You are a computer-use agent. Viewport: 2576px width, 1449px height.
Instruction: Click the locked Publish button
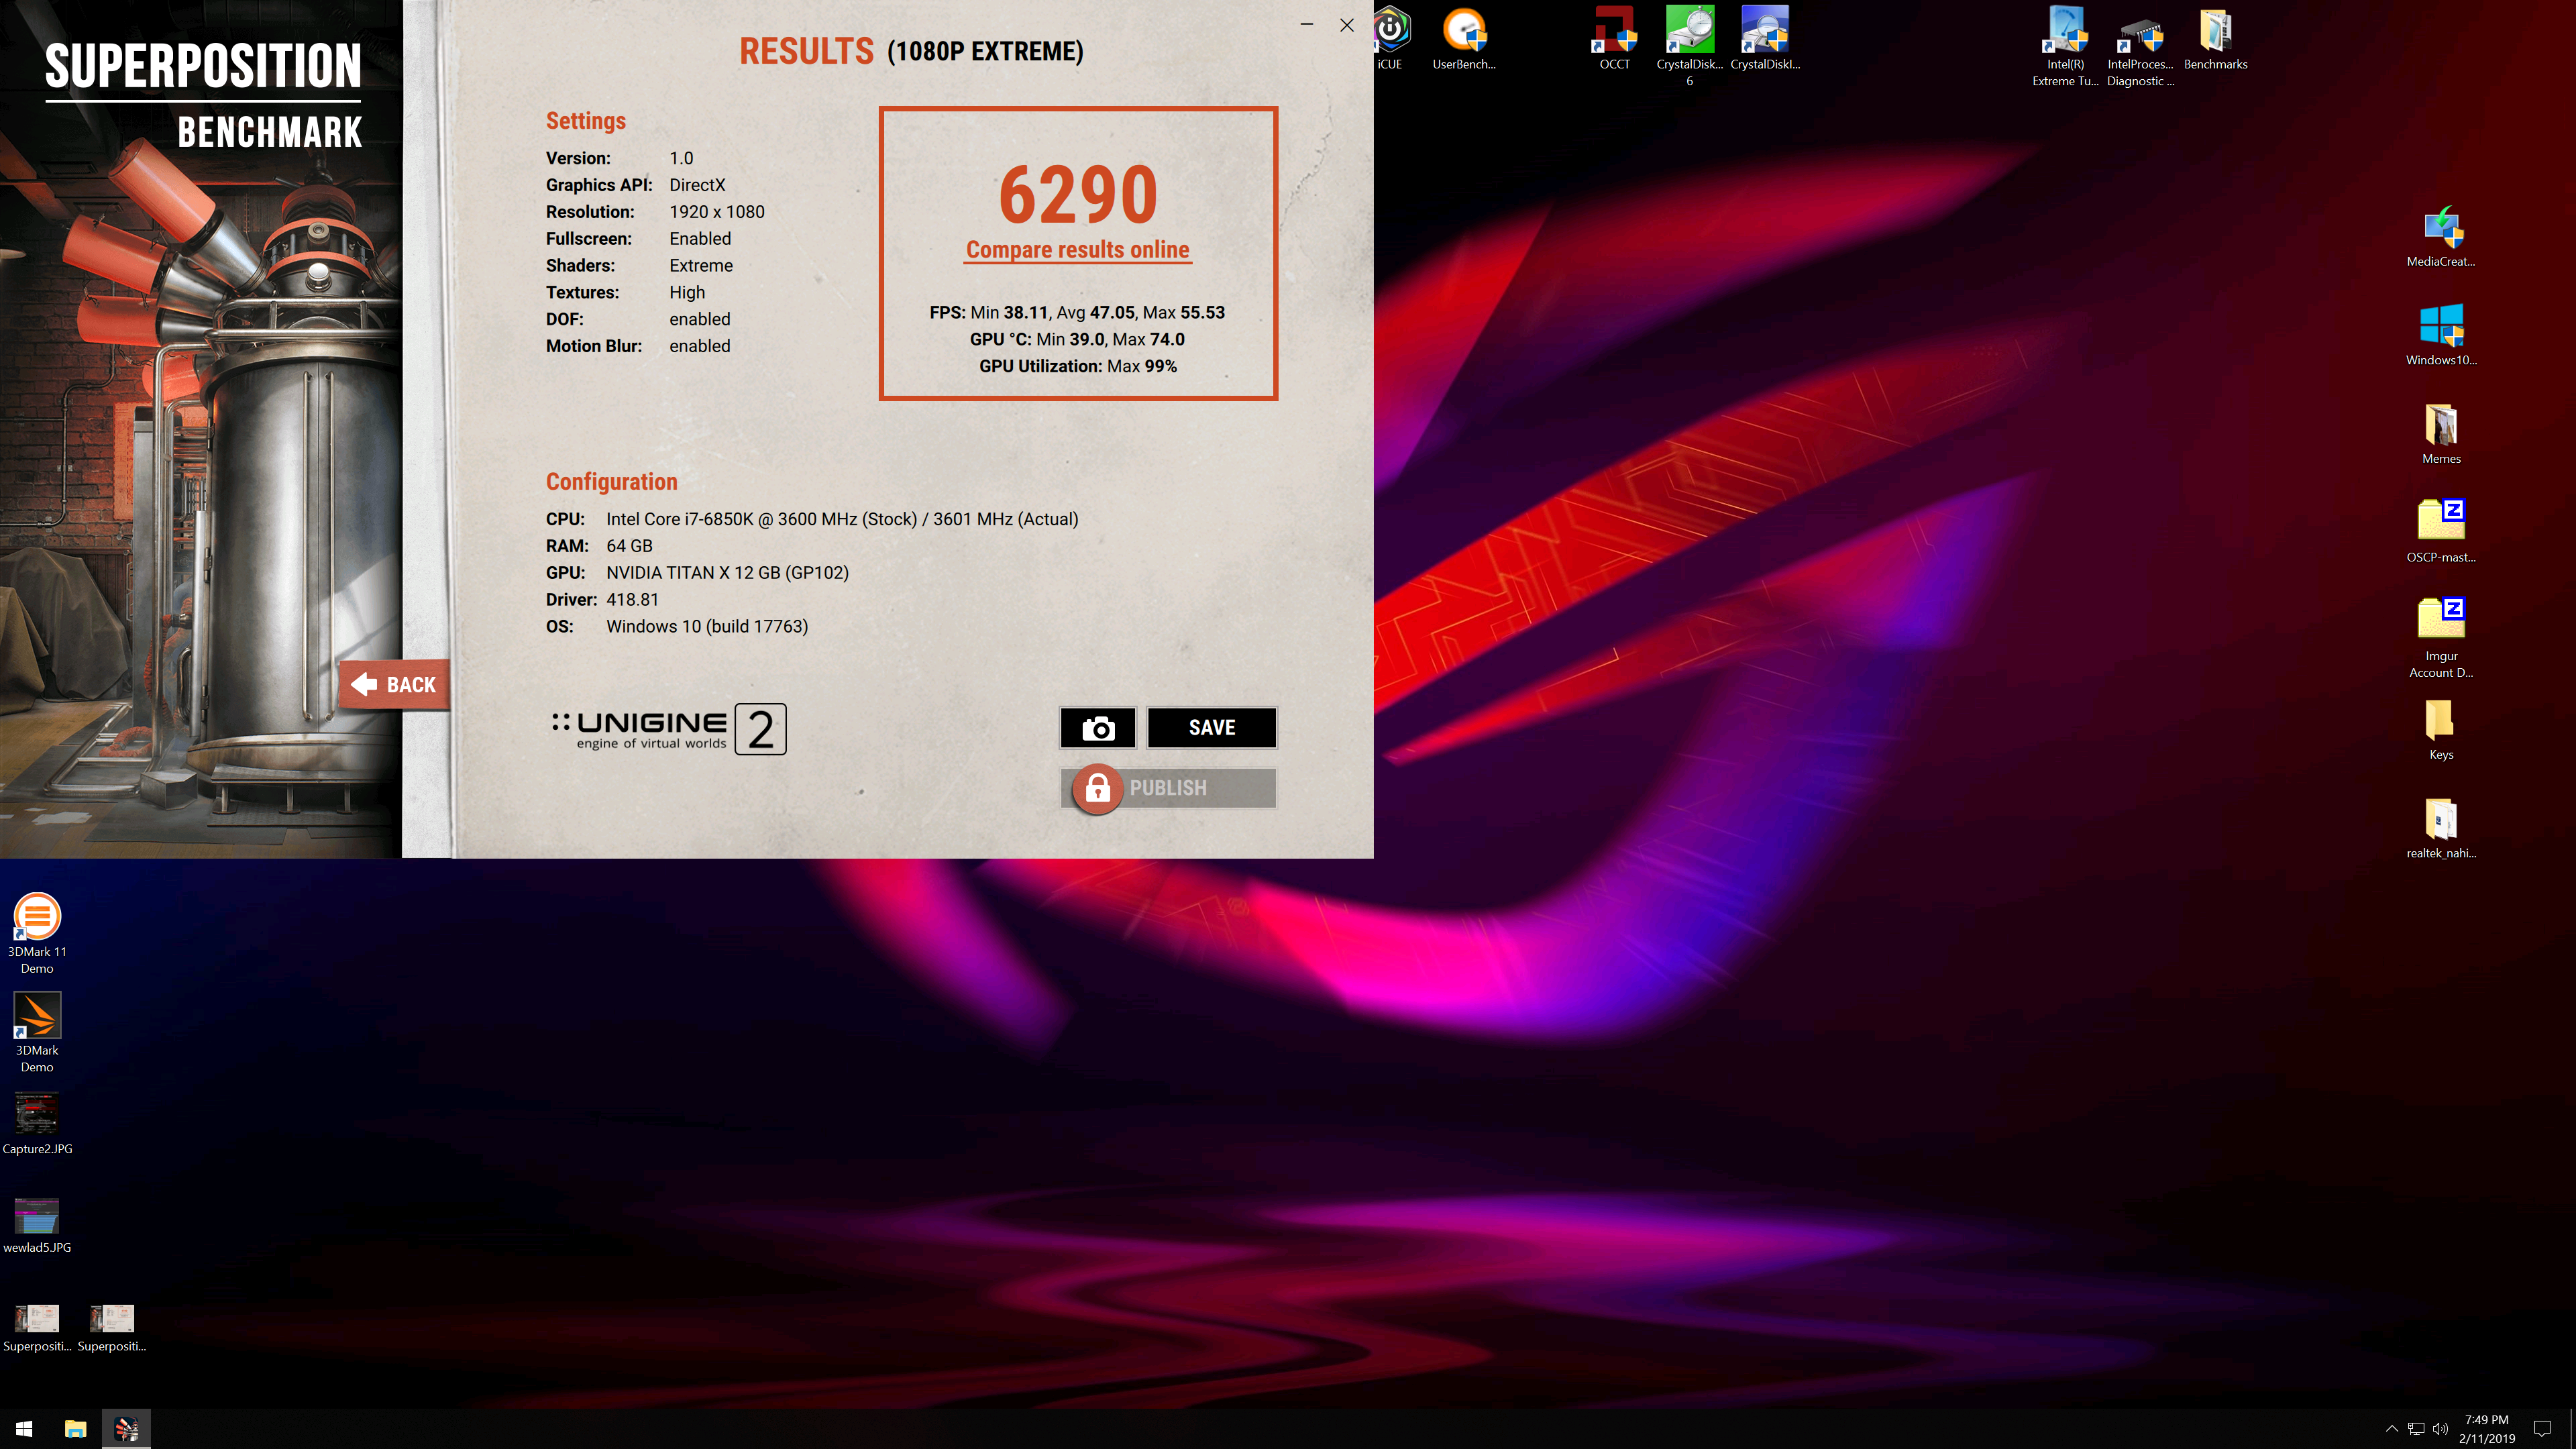[1168, 788]
